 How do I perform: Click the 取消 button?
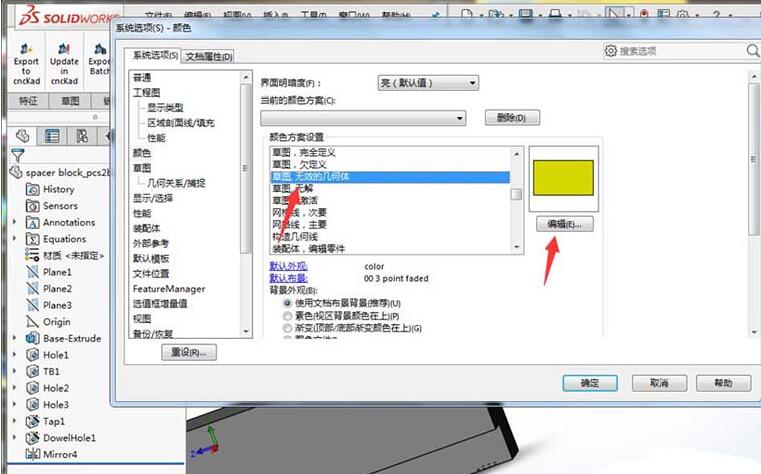coord(659,383)
